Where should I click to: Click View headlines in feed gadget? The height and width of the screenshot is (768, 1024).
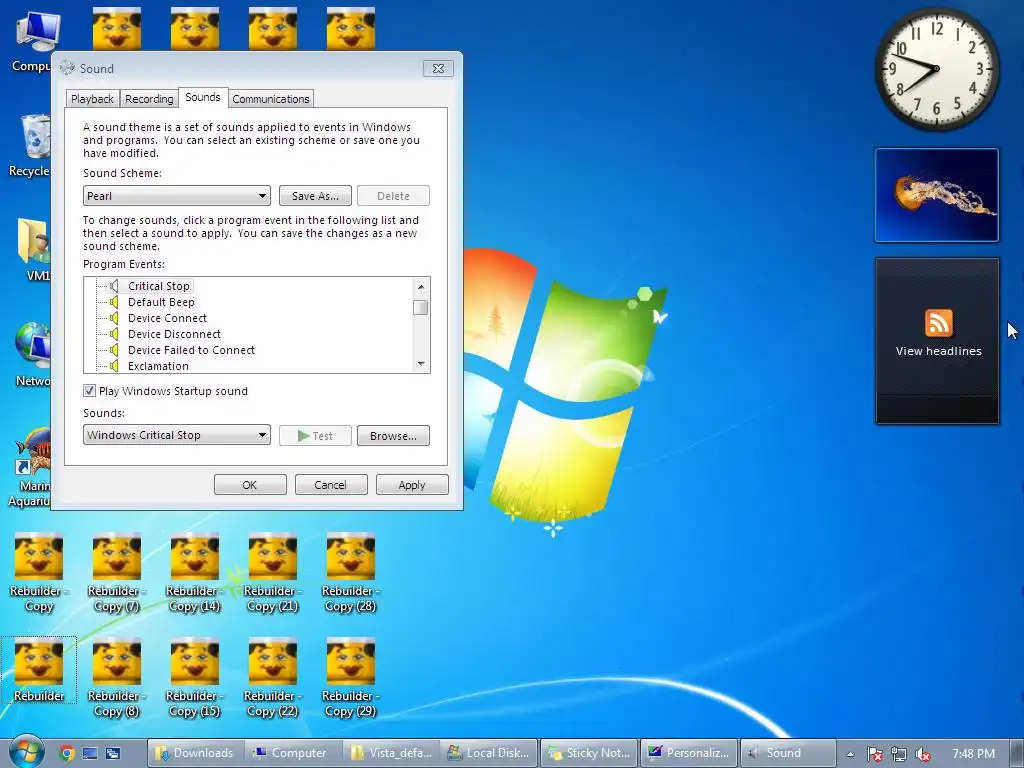pyautogui.click(x=938, y=351)
